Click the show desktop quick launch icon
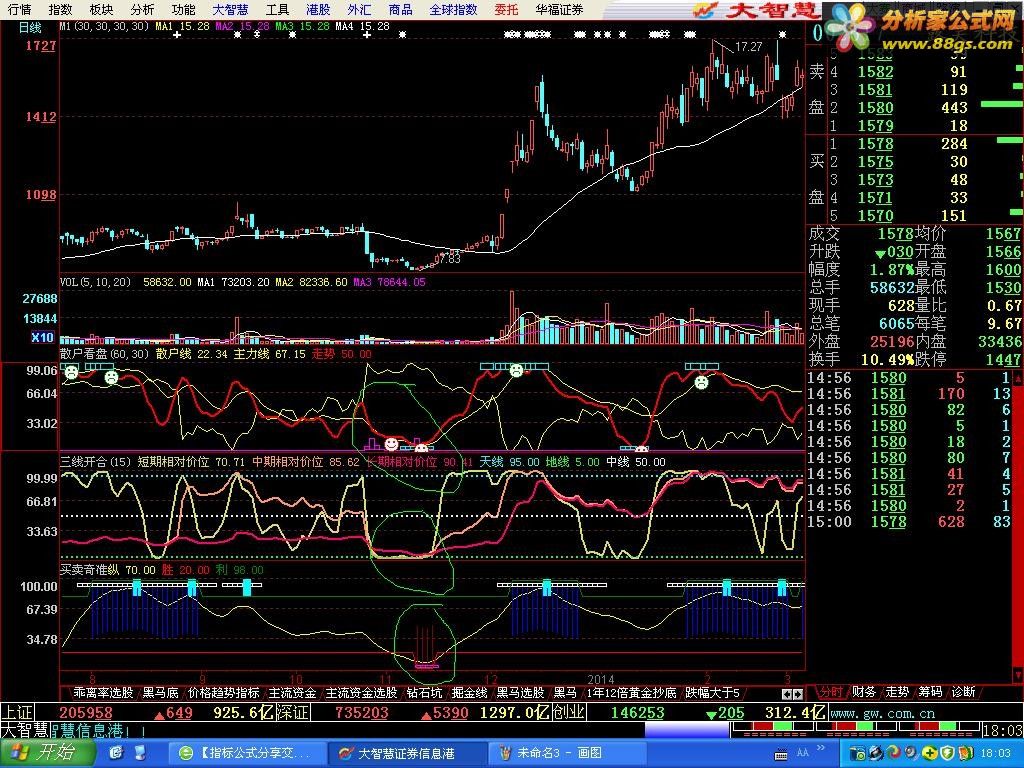The image size is (1024, 768). 141,752
